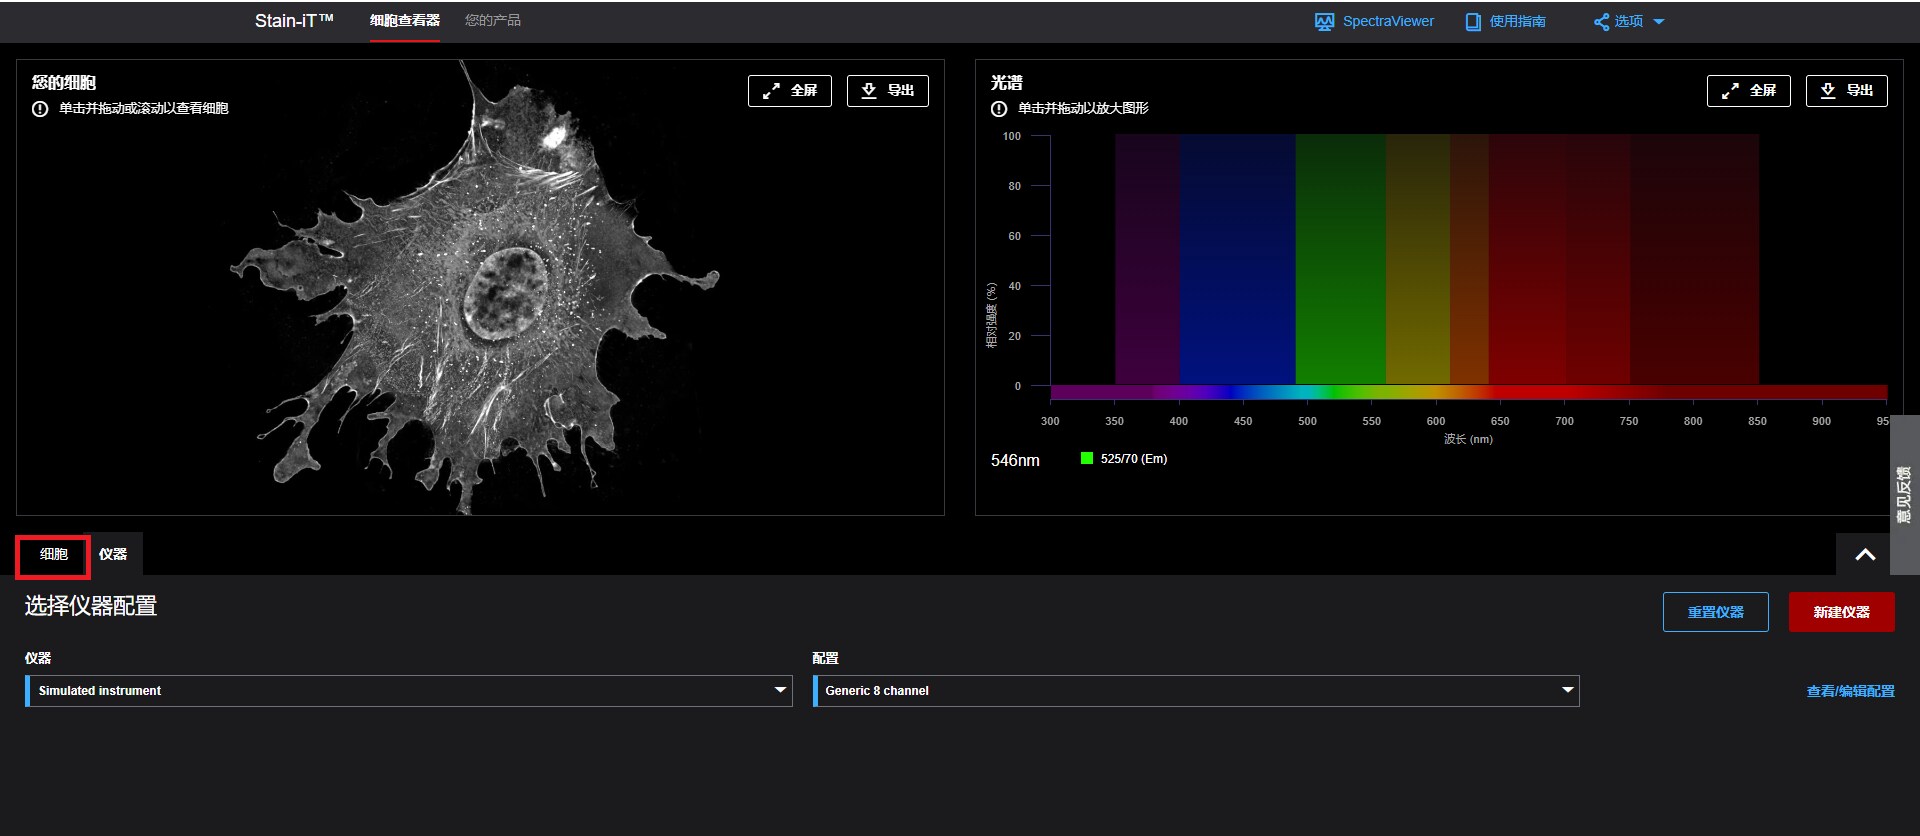Switch to the 仪器 tab

point(113,555)
